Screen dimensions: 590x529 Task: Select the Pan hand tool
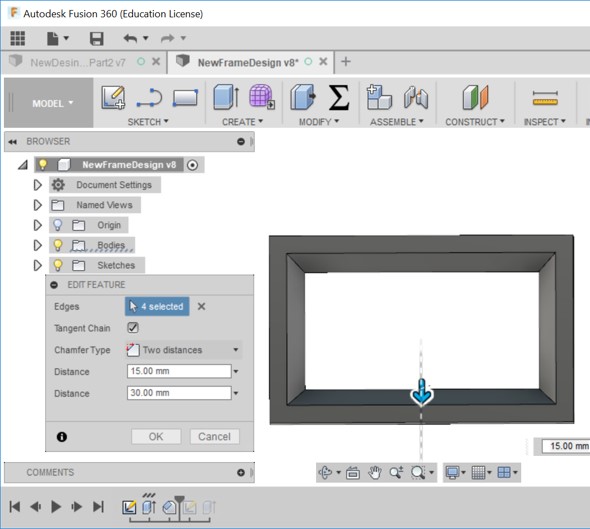click(x=375, y=472)
